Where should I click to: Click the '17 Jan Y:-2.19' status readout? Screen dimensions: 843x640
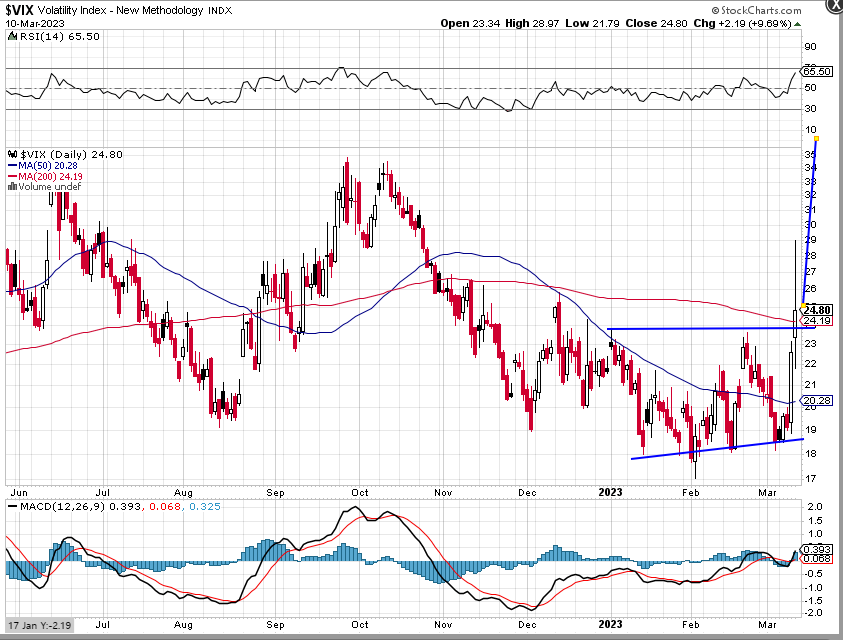tap(39, 625)
